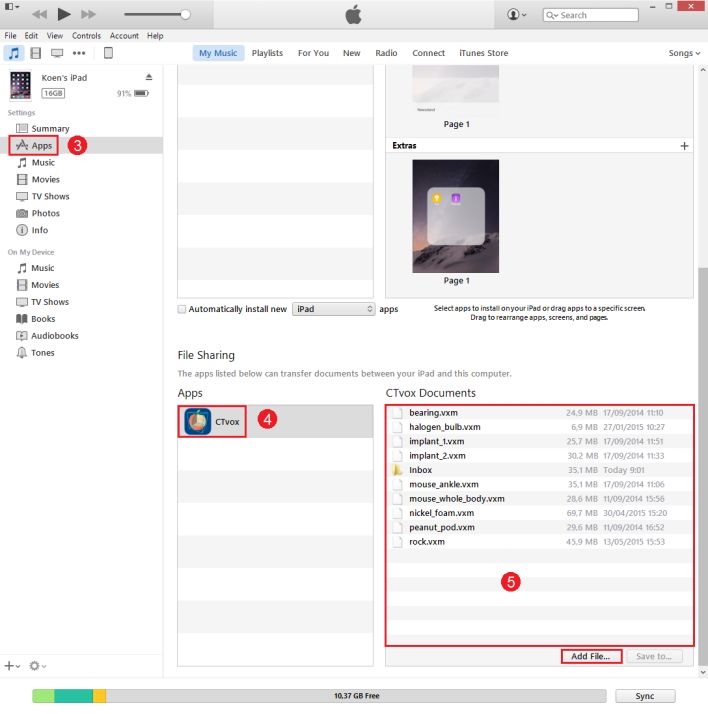Open TV Shows under On My Device
This screenshot has width=708, height=714.
tap(43, 301)
